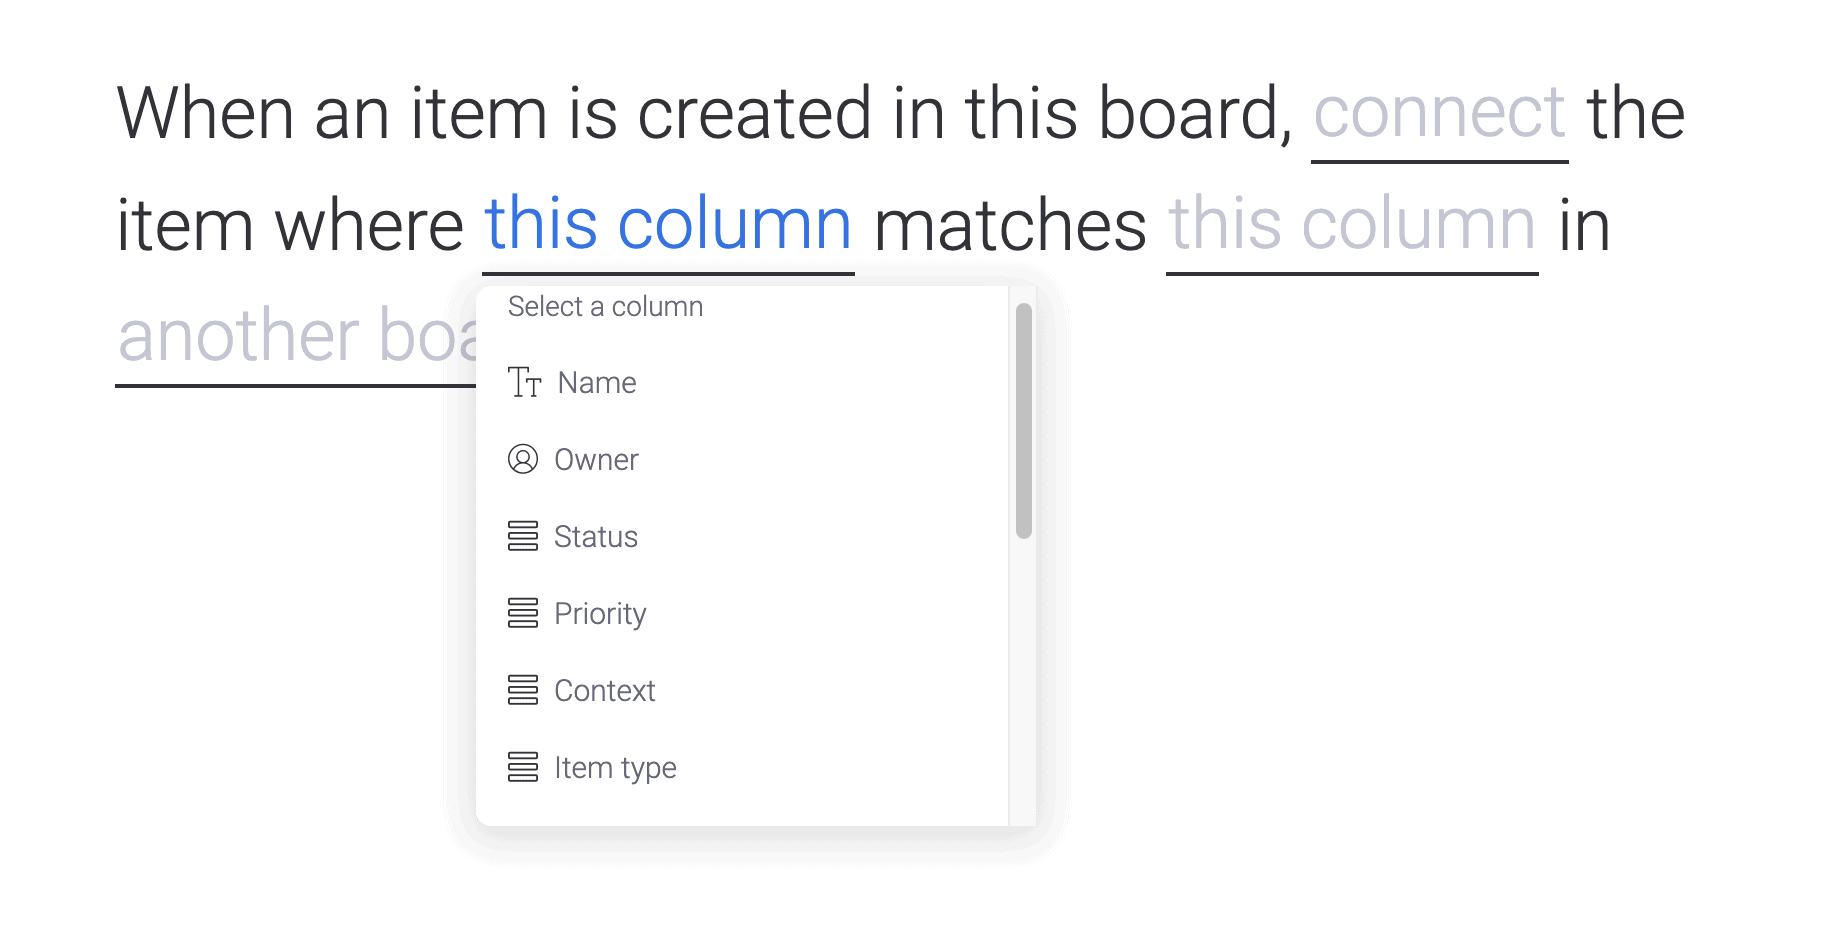Screen dimensions: 1828x932
Task: Click the column icon beside Context
Action: click(x=524, y=690)
